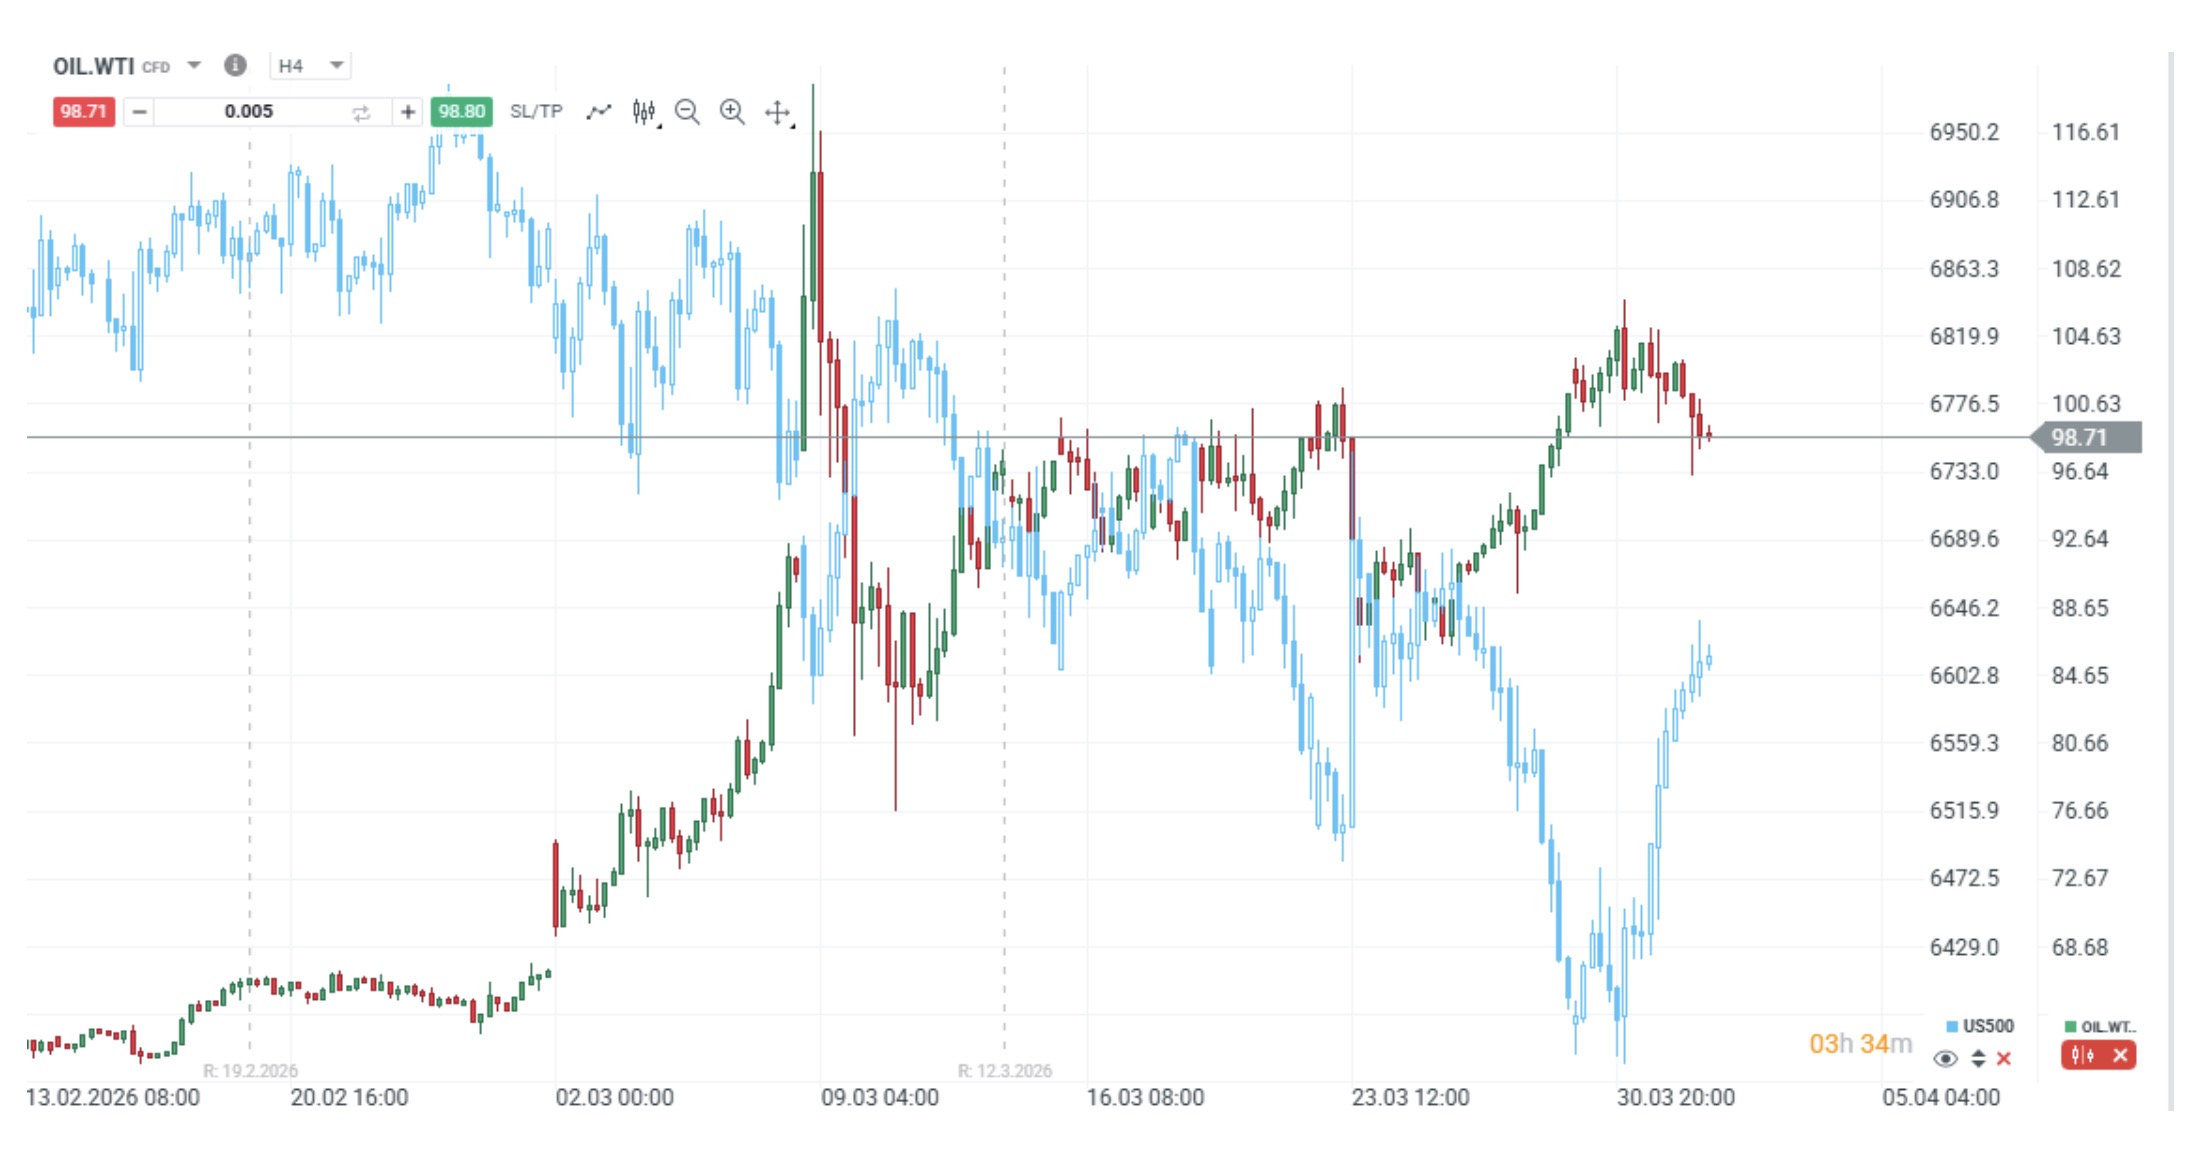Remove the US500 comparison with red X
Screen dimensions: 2202x1174
[x=2004, y=1058]
